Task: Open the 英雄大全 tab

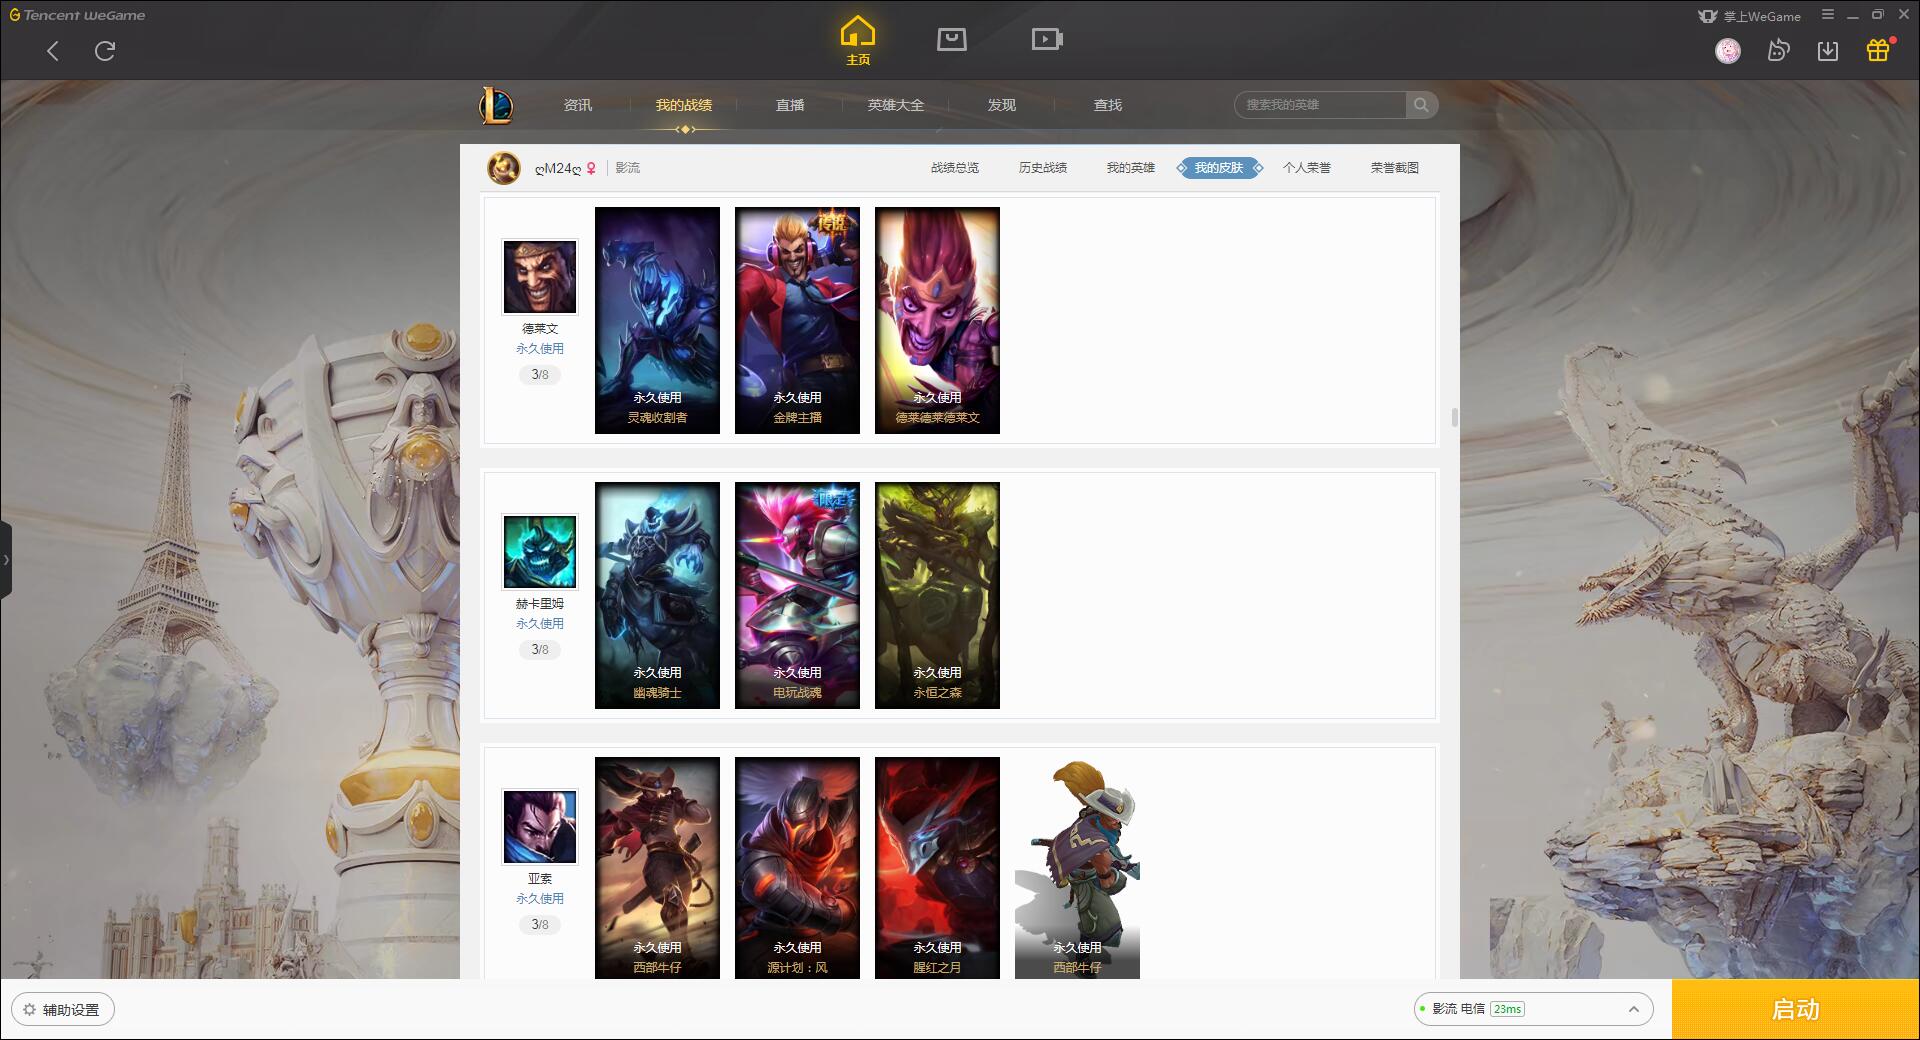Action: coord(896,105)
